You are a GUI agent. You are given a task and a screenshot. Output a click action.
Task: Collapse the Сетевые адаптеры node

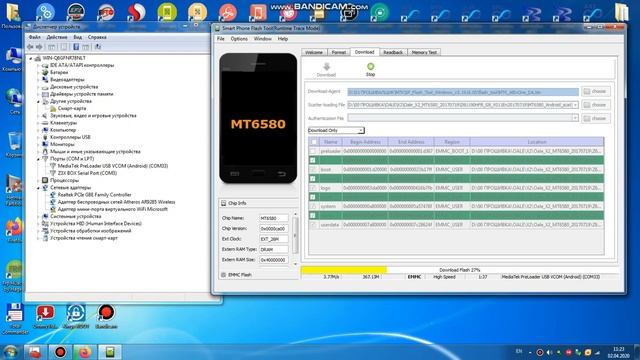[x=39, y=188]
